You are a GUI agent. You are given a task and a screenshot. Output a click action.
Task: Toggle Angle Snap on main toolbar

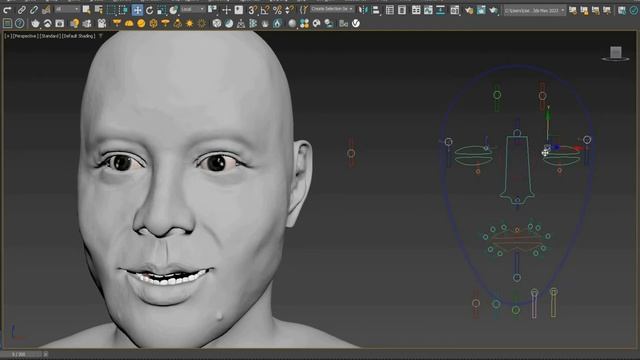point(265,10)
